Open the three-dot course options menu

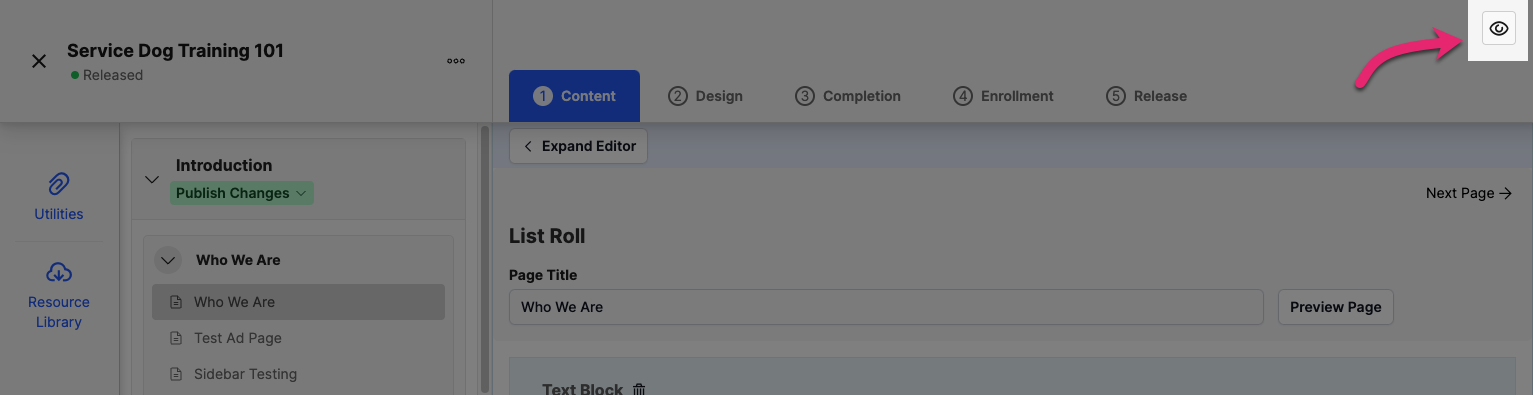coord(456,61)
